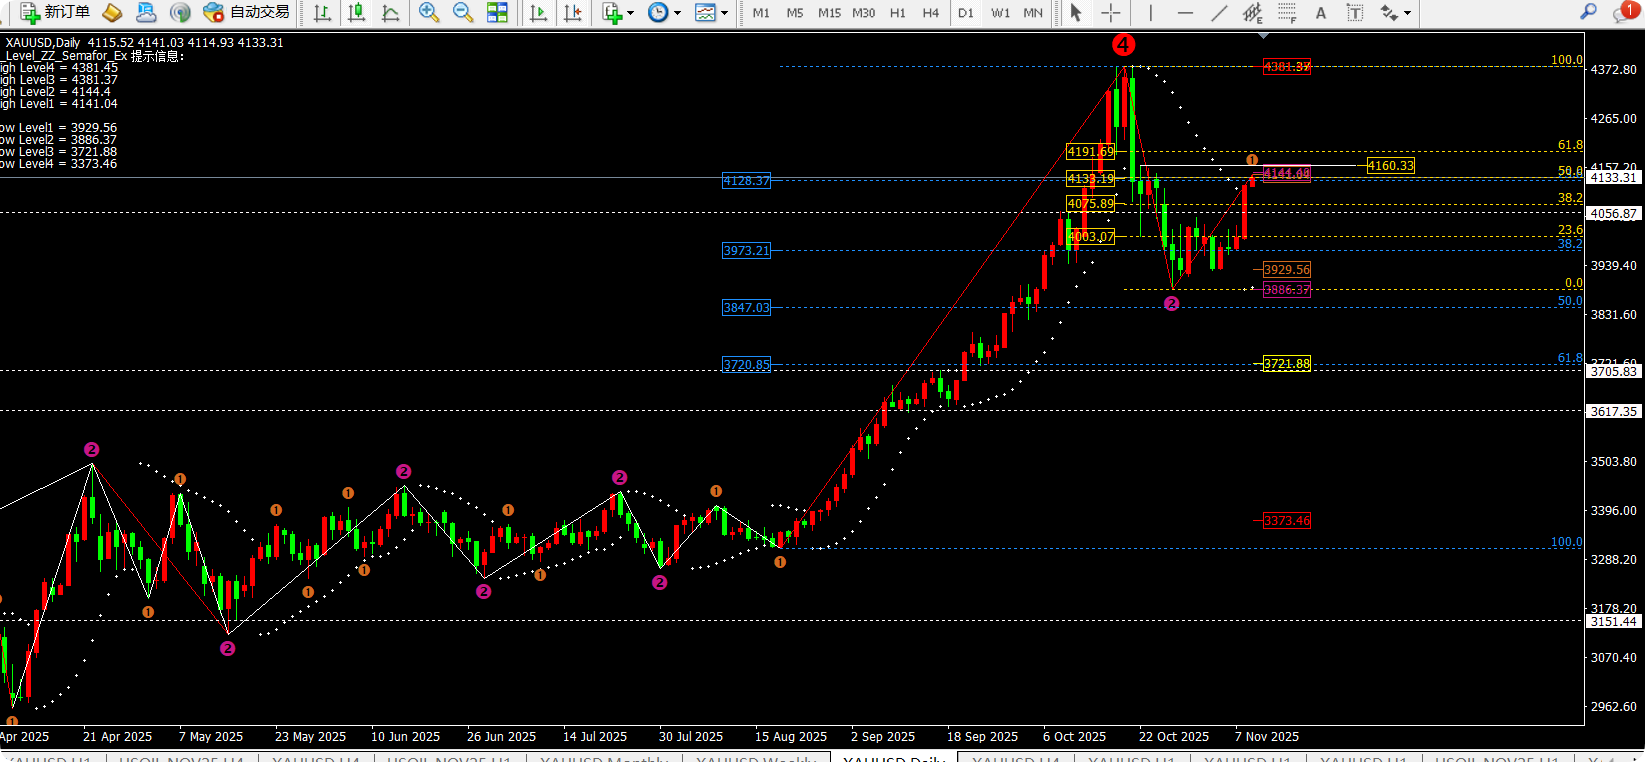Select the crosshair cursor tool
Image resolution: width=1645 pixels, height=762 pixels.
1110,13
